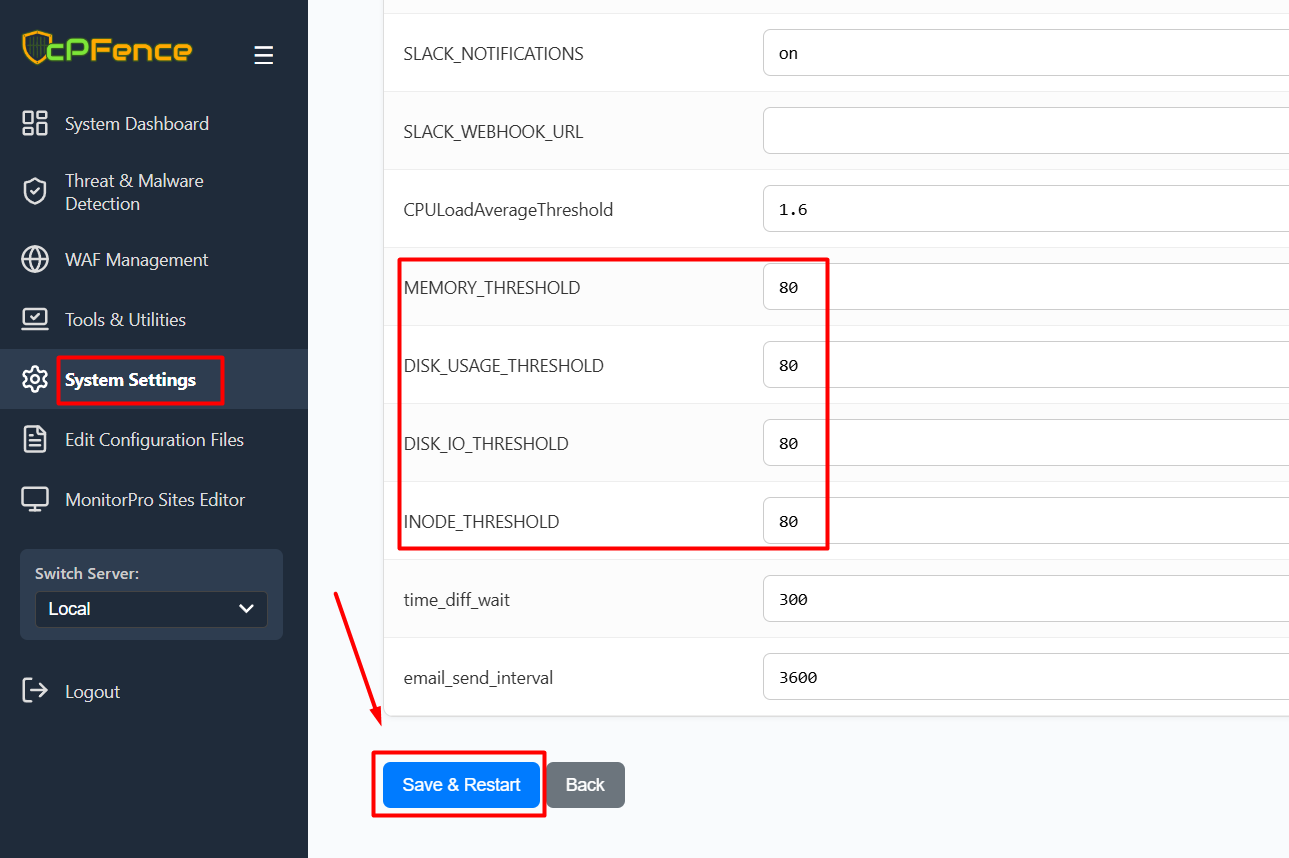Click the Threat & Malware shield icon
This screenshot has height=858, width=1289.
[x=35, y=192]
